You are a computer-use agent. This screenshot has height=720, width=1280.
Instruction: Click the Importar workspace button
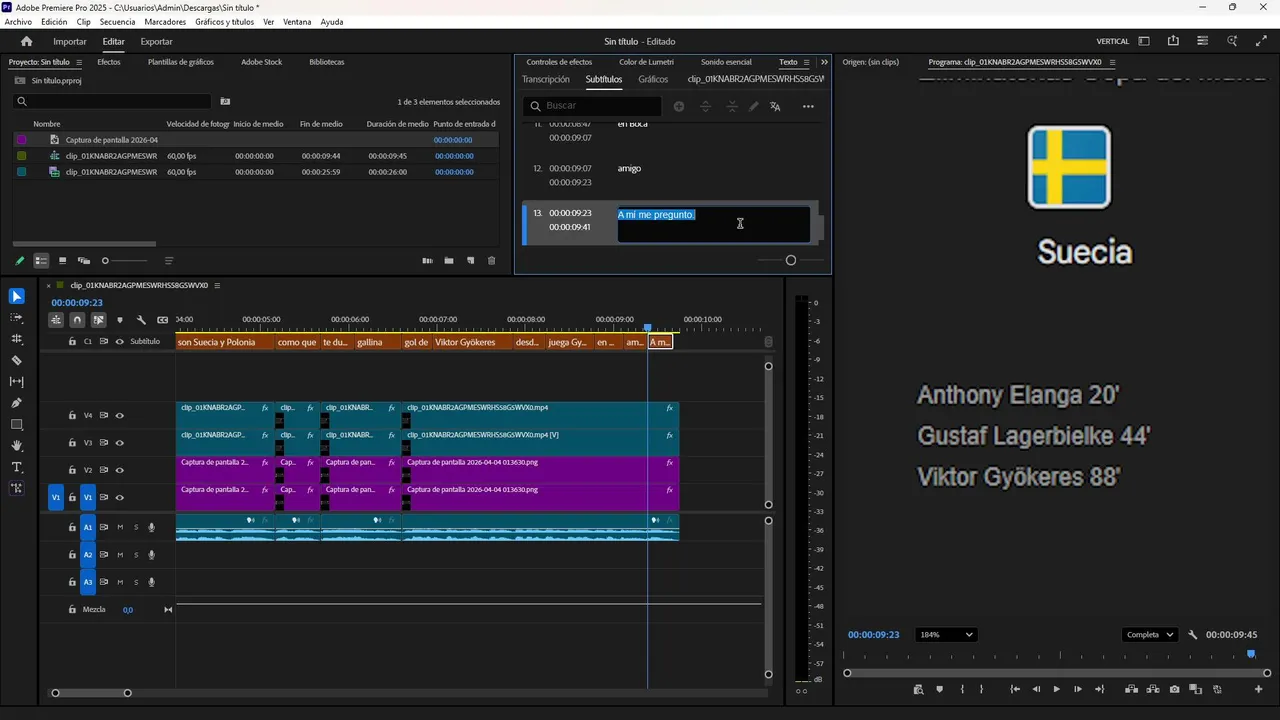pos(70,42)
